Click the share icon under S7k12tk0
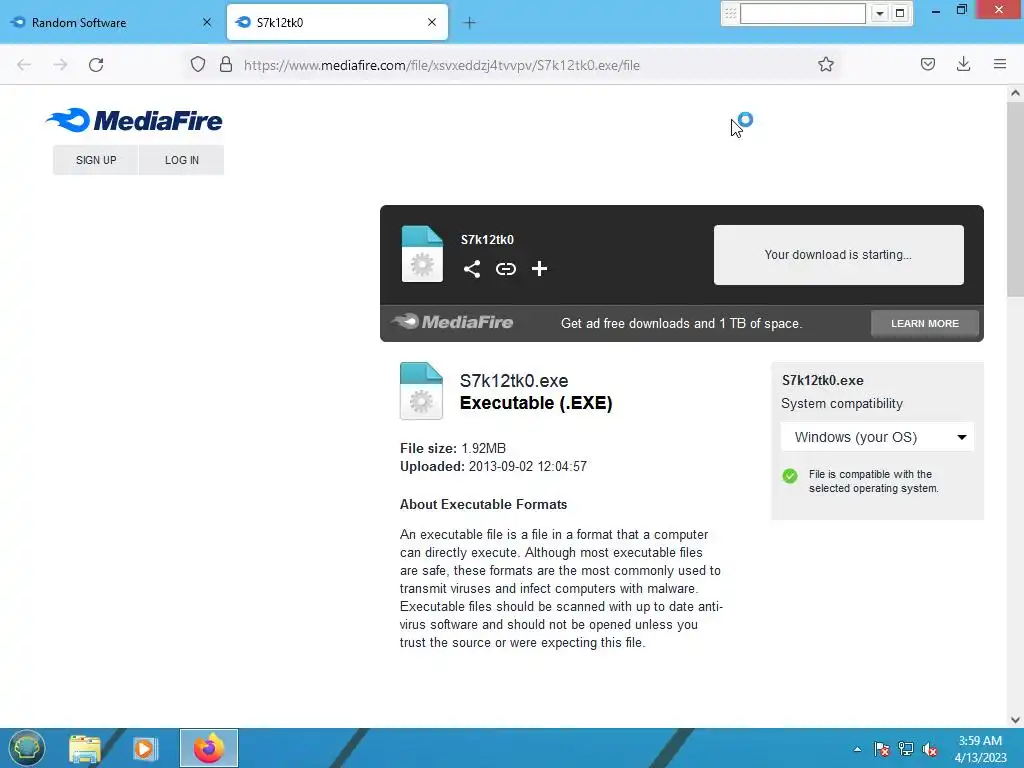 [472, 269]
